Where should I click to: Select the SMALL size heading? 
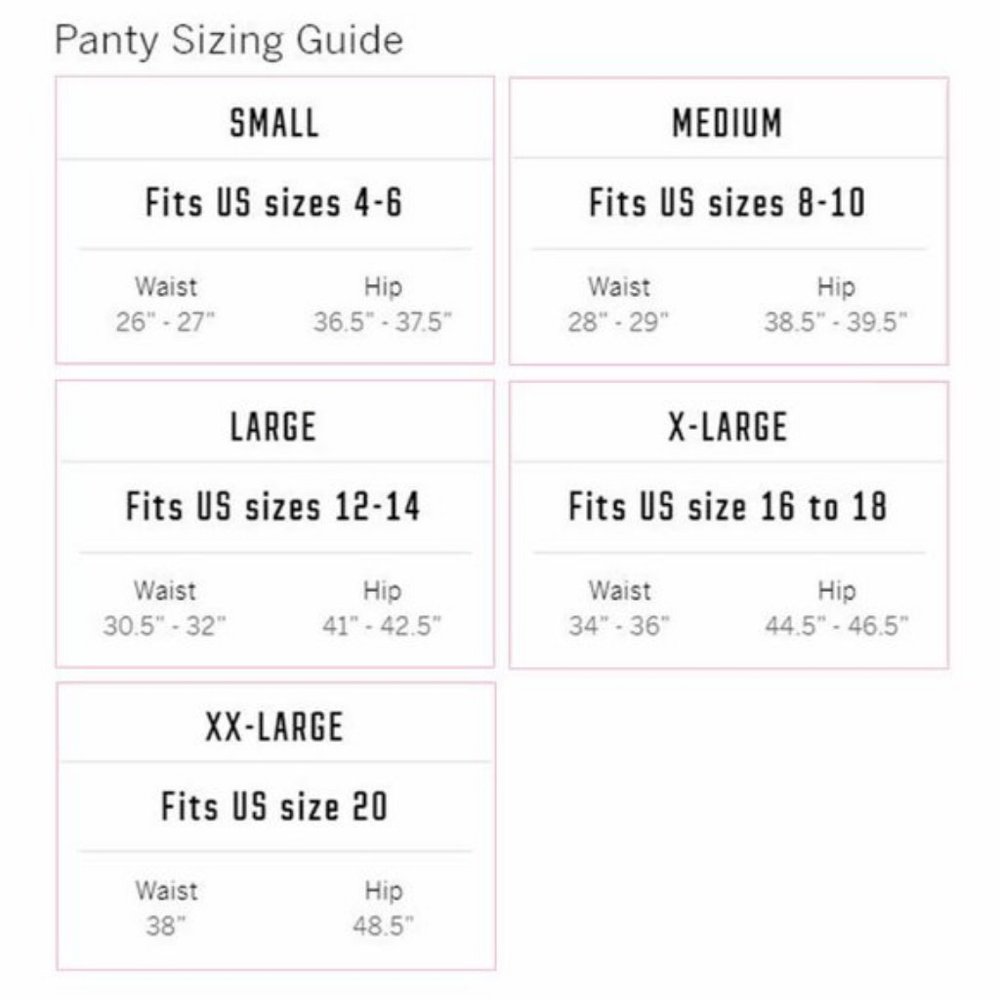274,123
